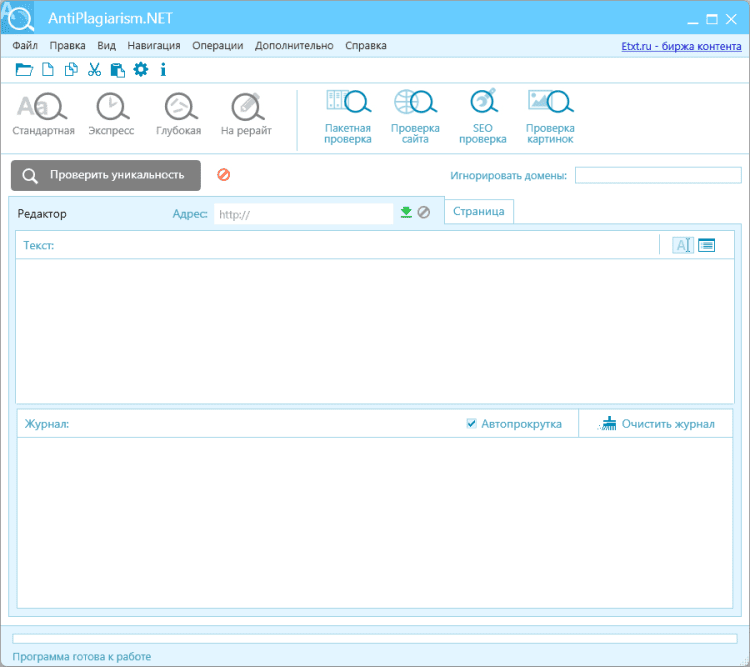The height and width of the screenshot is (667, 750).
Task: Open Пакетная проверка batch check
Action: tap(347, 106)
